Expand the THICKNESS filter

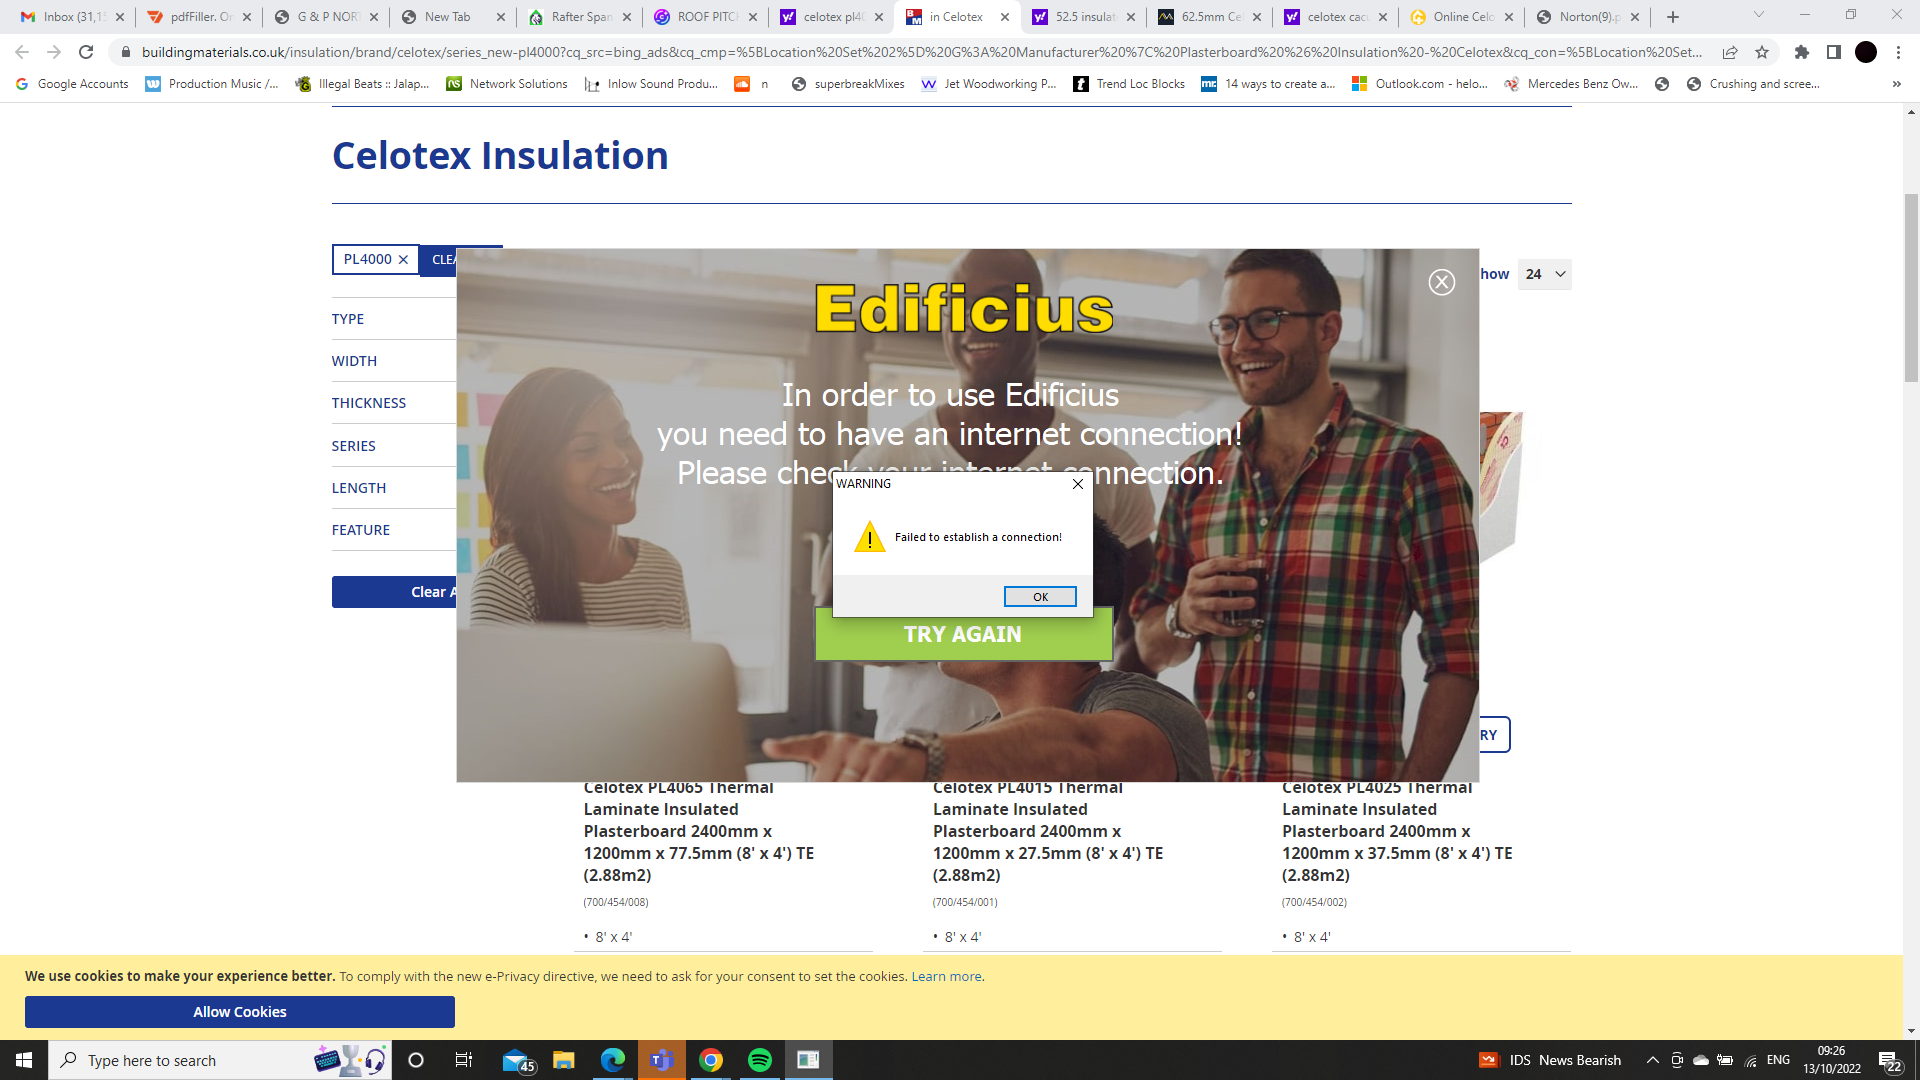point(394,403)
